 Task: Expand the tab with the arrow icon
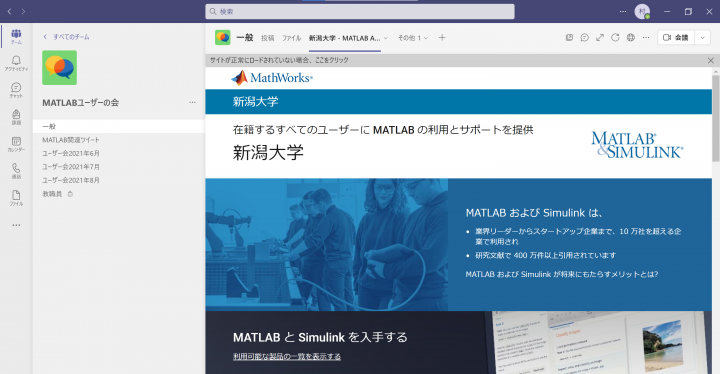(600, 38)
